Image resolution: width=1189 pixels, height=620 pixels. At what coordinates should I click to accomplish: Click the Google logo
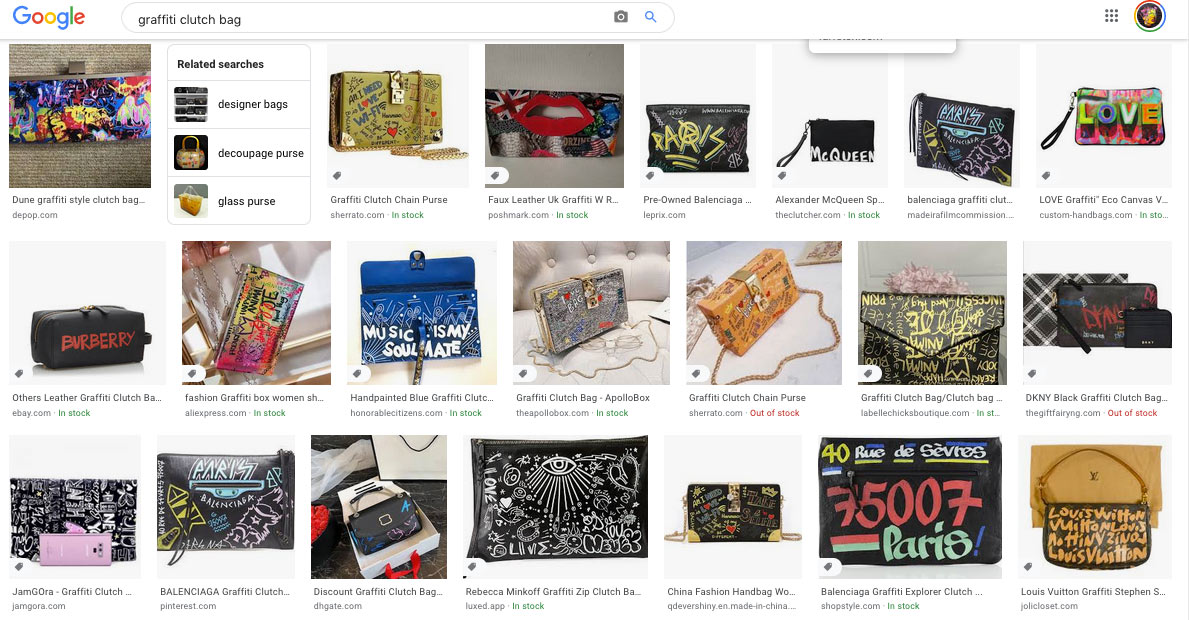pyautogui.click(x=49, y=17)
